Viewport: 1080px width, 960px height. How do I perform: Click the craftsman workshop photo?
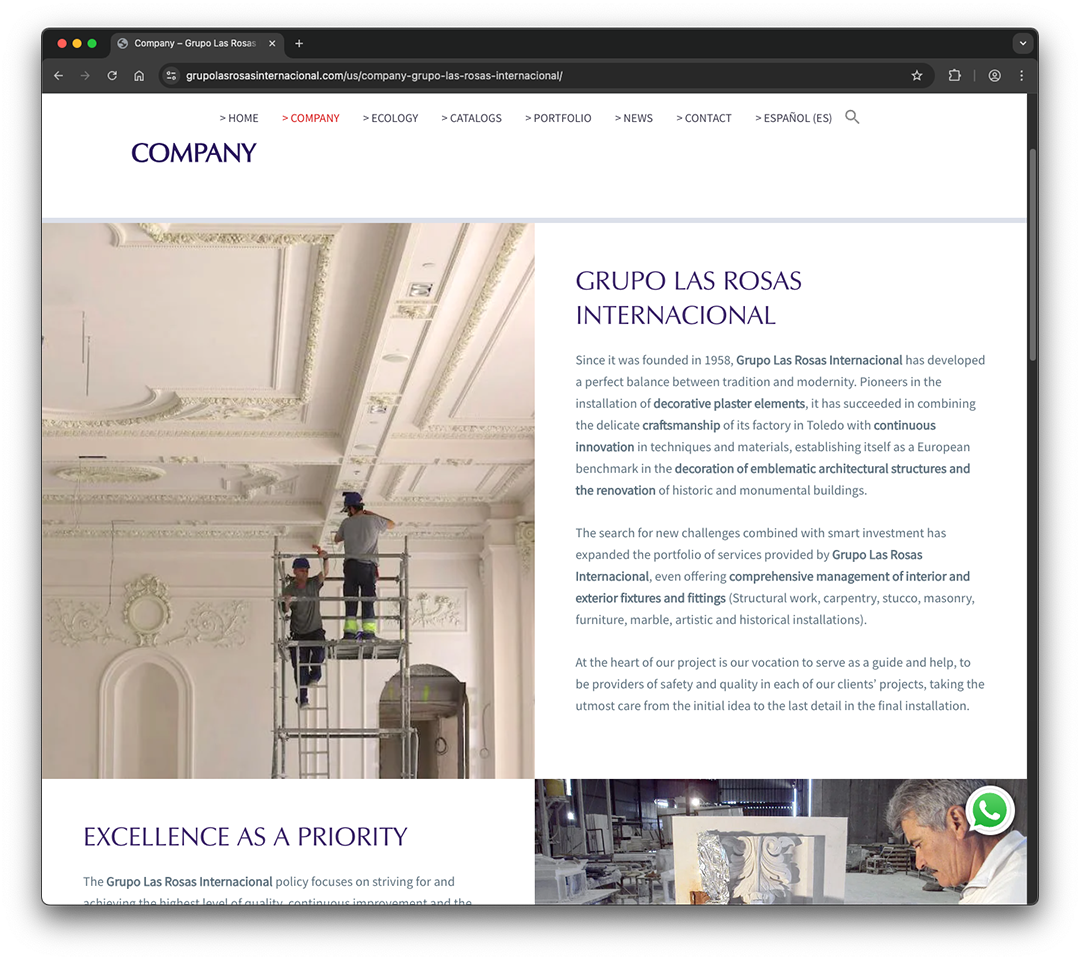coord(780,842)
